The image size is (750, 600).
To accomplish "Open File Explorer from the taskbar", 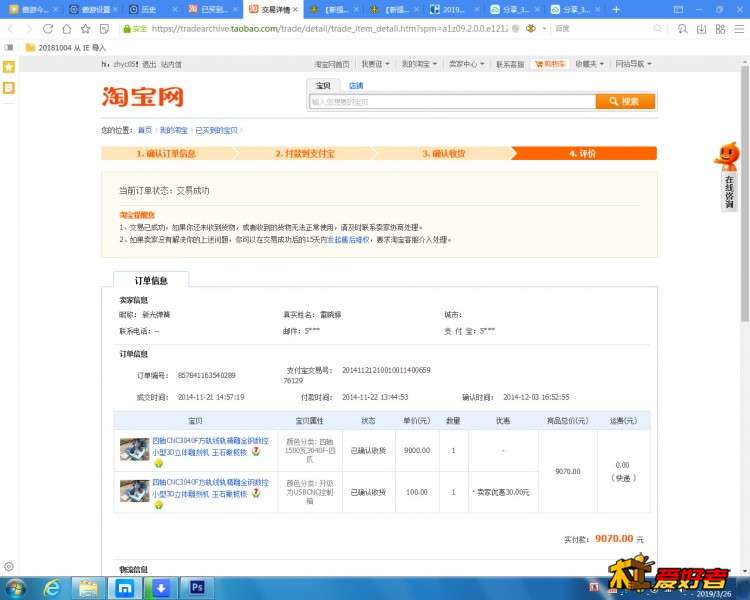I will pyautogui.click(x=88, y=588).
